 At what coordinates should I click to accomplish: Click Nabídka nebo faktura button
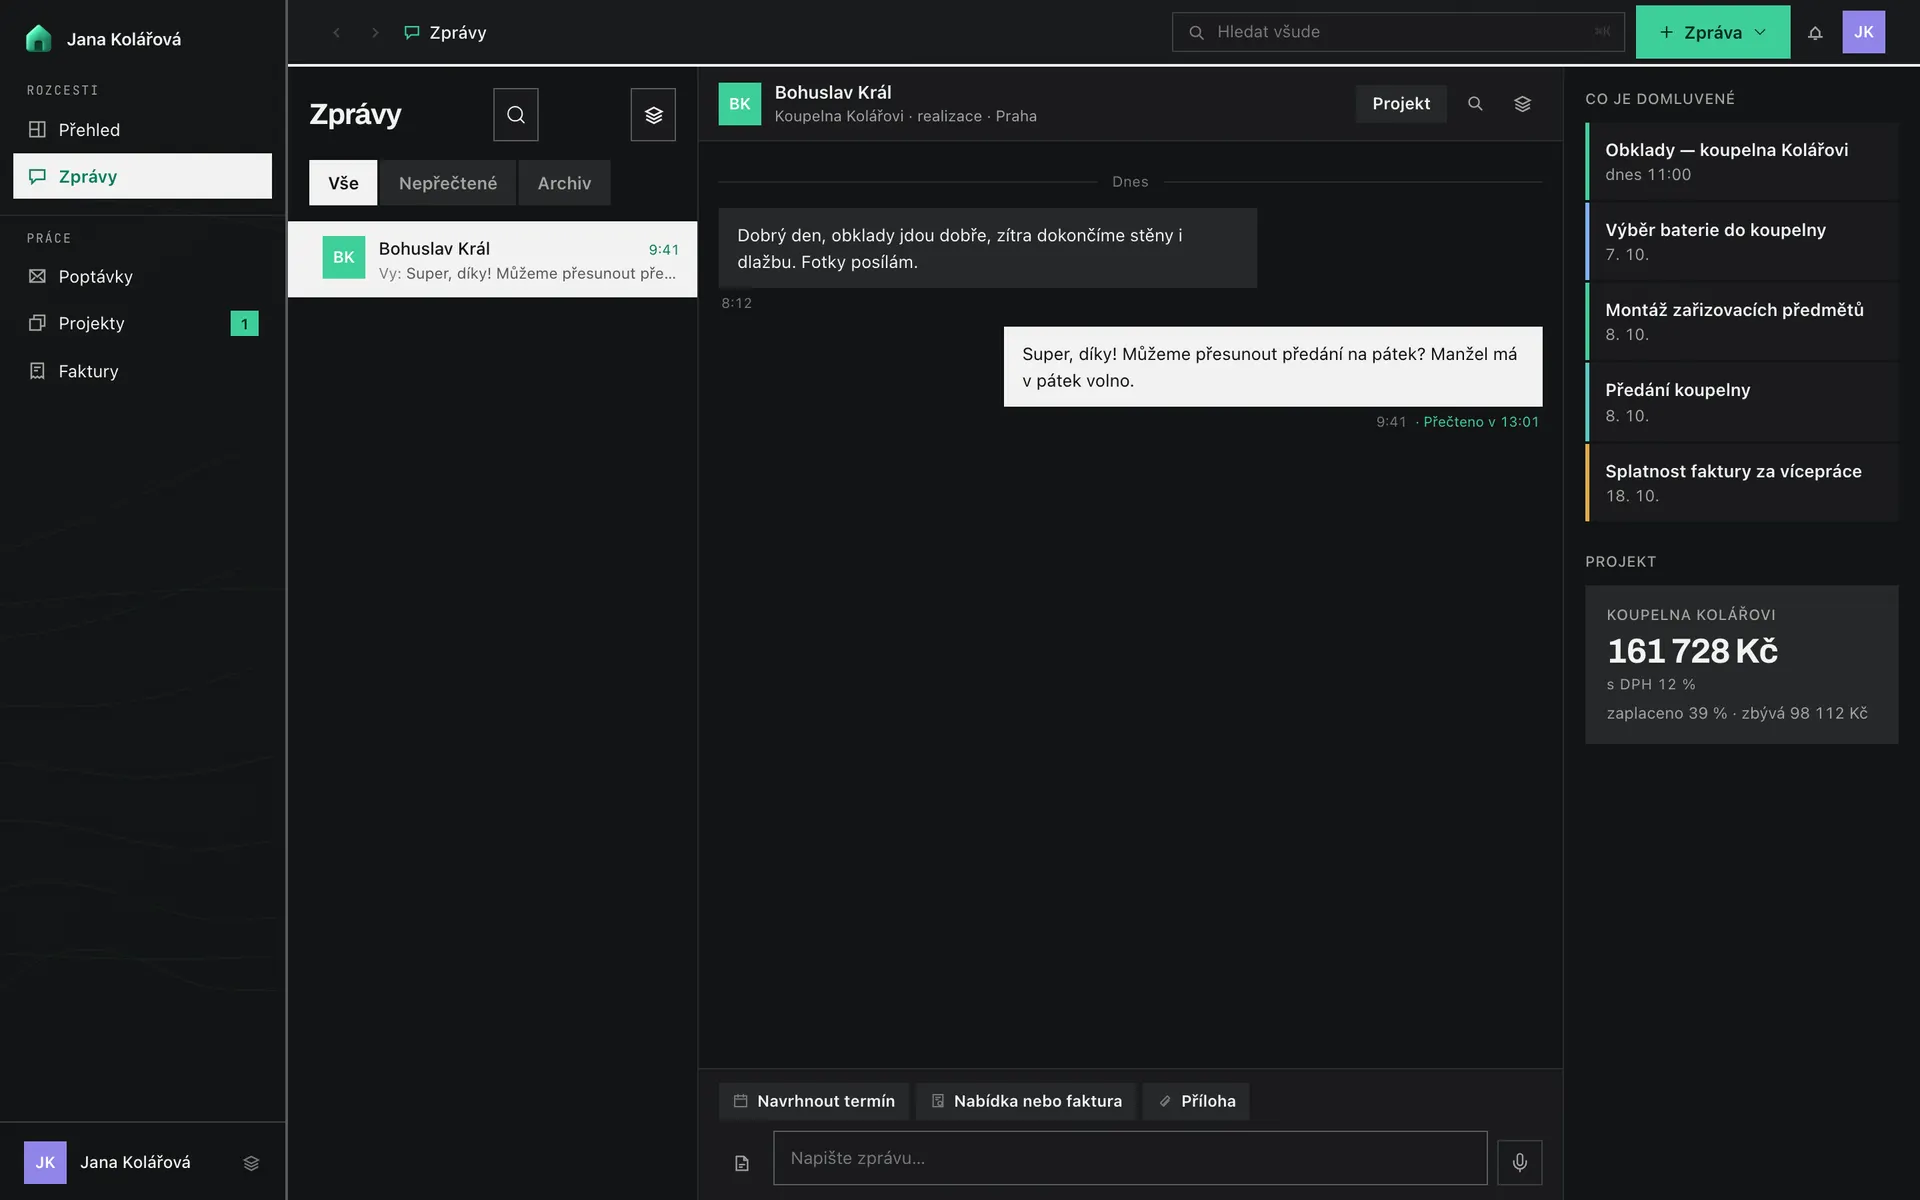coord(1026,1101)
